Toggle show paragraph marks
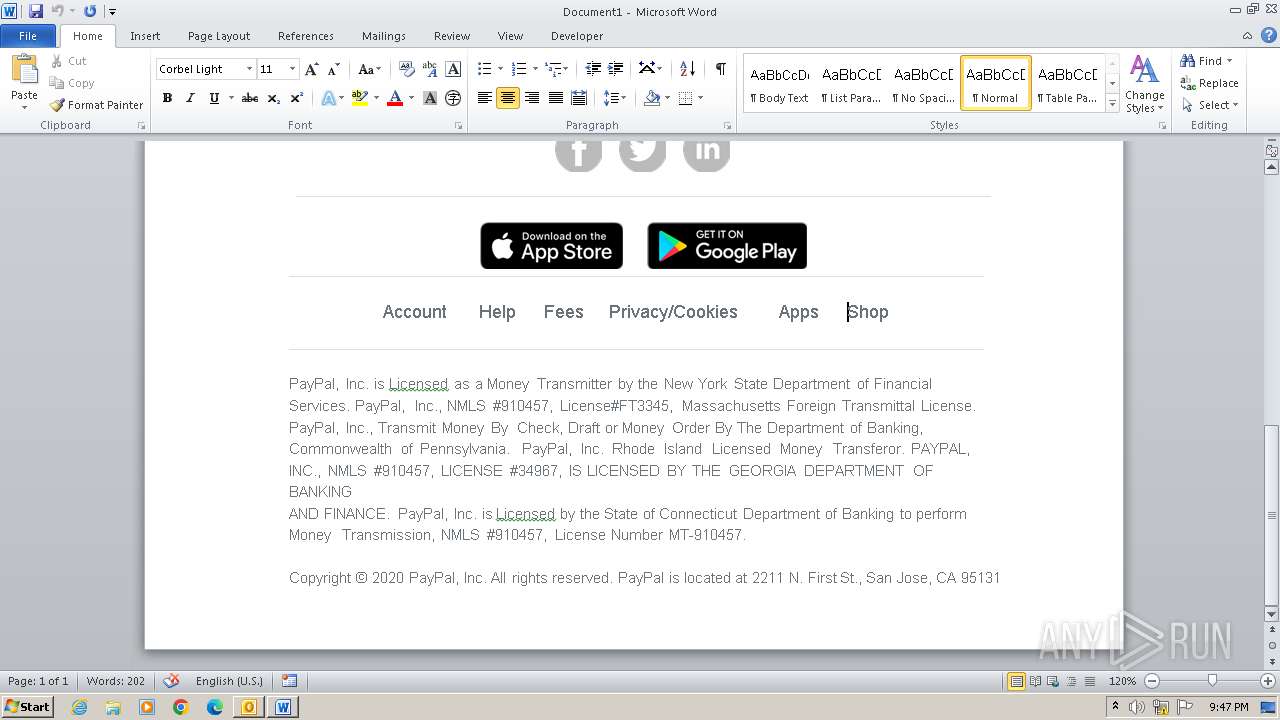Image resolution: width=1280 pixels, height=720 pixels. 720,69
